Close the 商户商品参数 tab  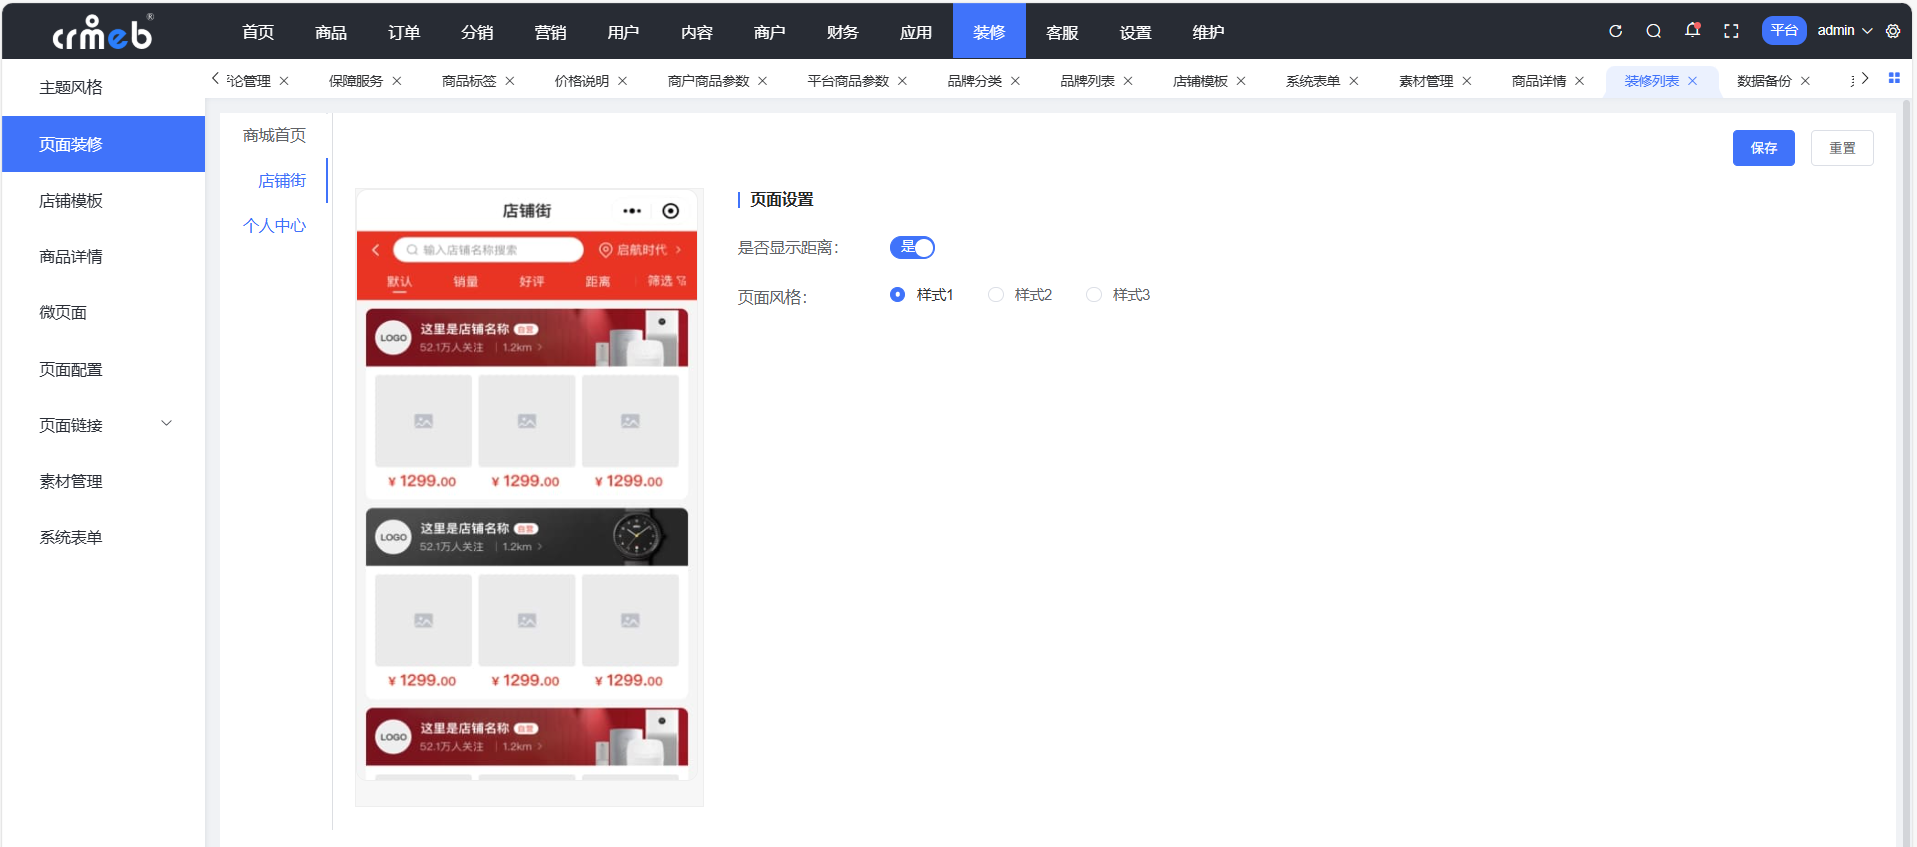(763, 81)
